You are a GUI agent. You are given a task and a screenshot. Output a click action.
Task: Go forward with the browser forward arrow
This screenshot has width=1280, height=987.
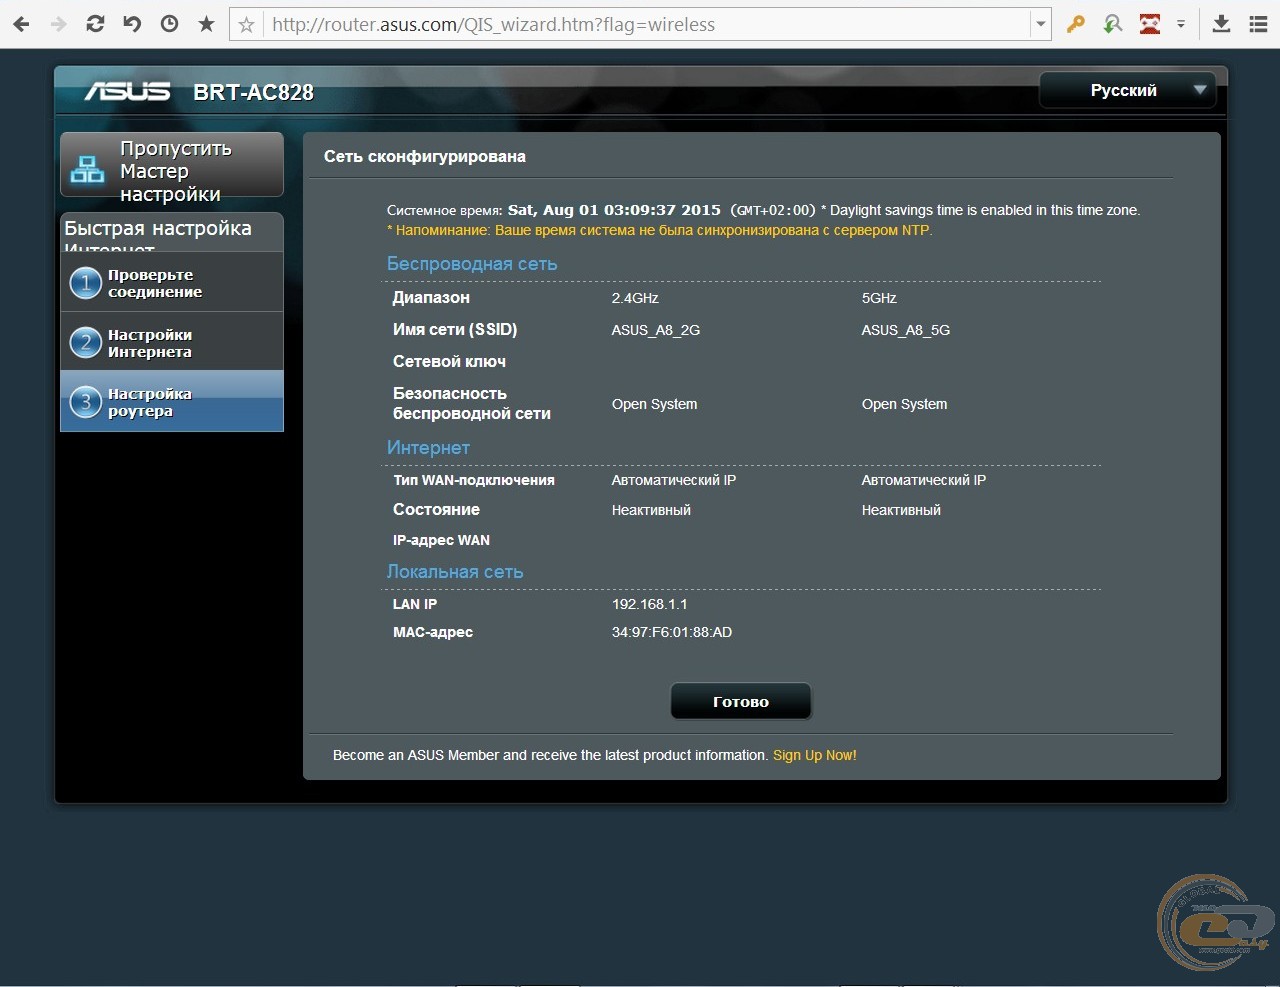point(58,24)
